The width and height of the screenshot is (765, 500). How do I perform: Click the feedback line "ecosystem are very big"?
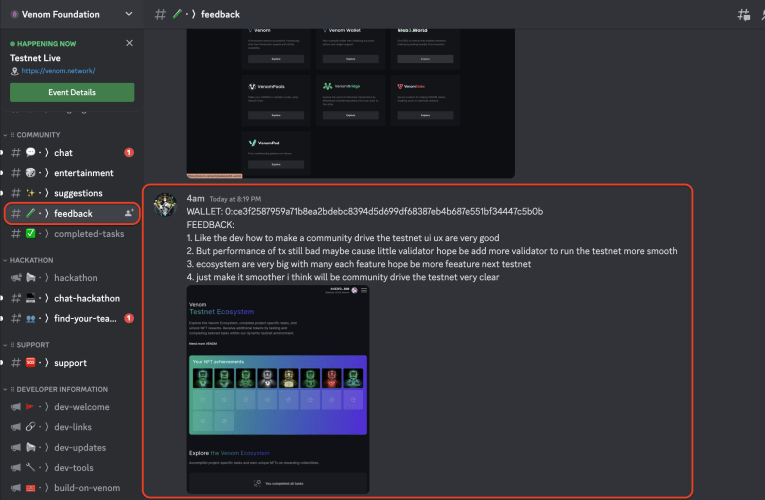click(x=359, y=264)
